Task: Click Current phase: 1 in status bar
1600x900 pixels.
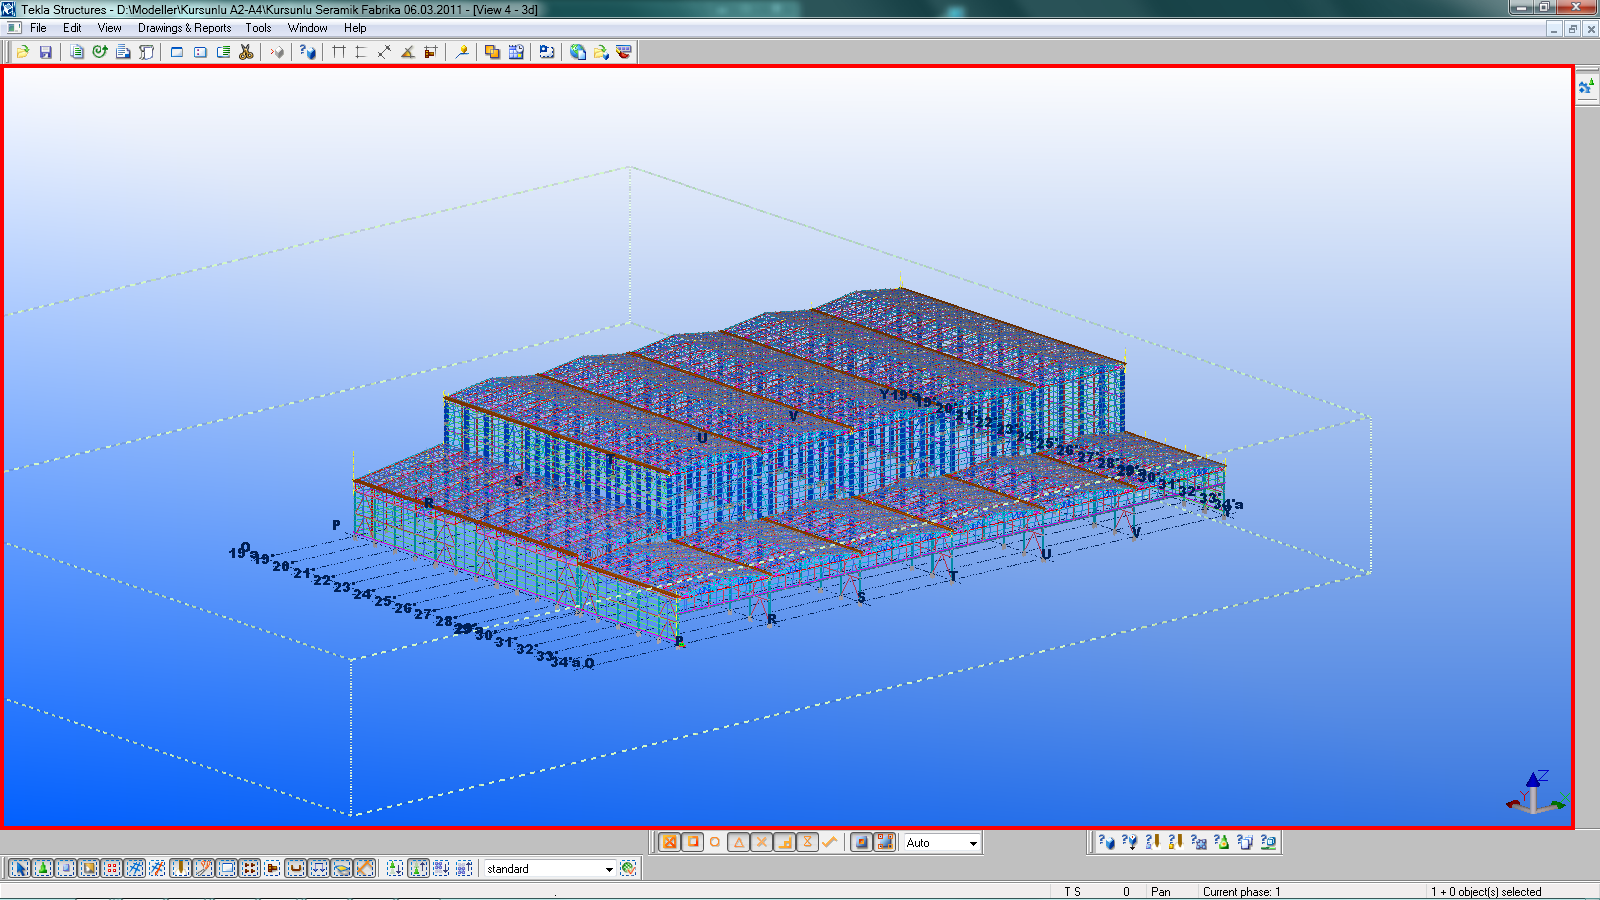Action: coord(1241,891)
